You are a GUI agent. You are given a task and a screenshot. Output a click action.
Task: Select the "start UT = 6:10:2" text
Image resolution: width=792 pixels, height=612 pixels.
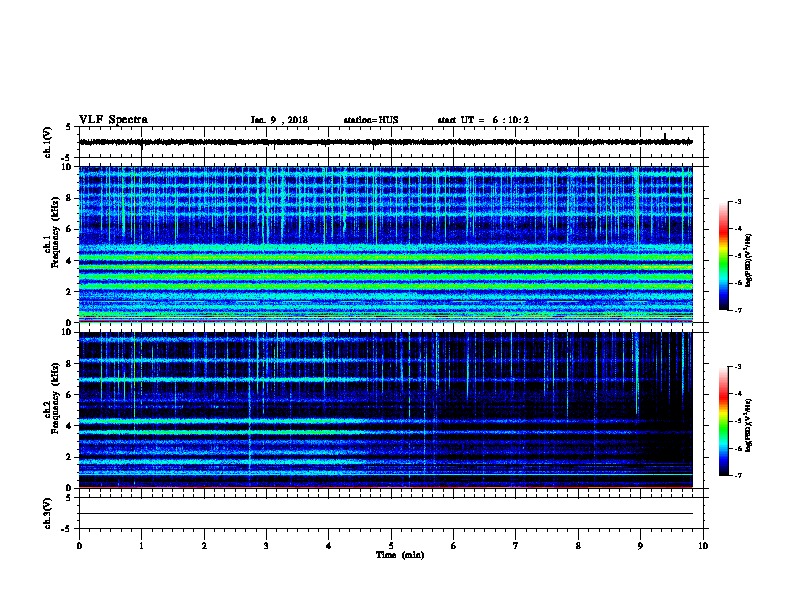483,120
